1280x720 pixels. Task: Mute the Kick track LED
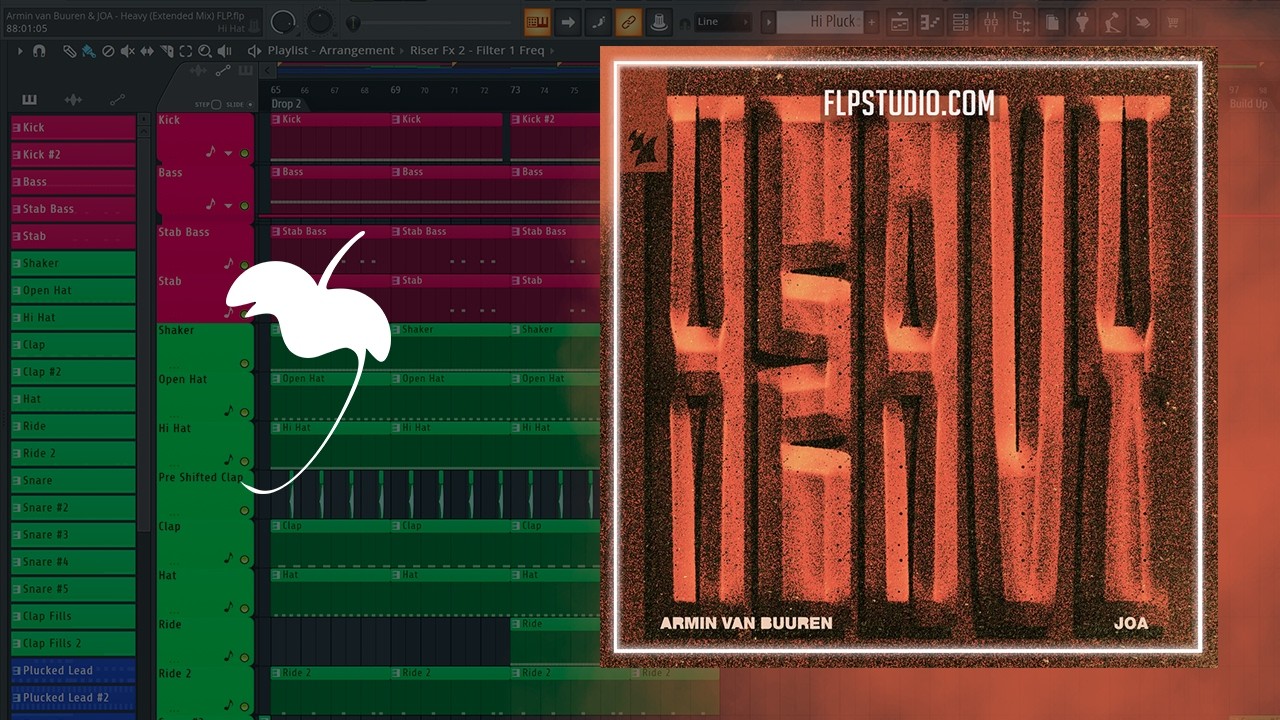tap(244, 153)
